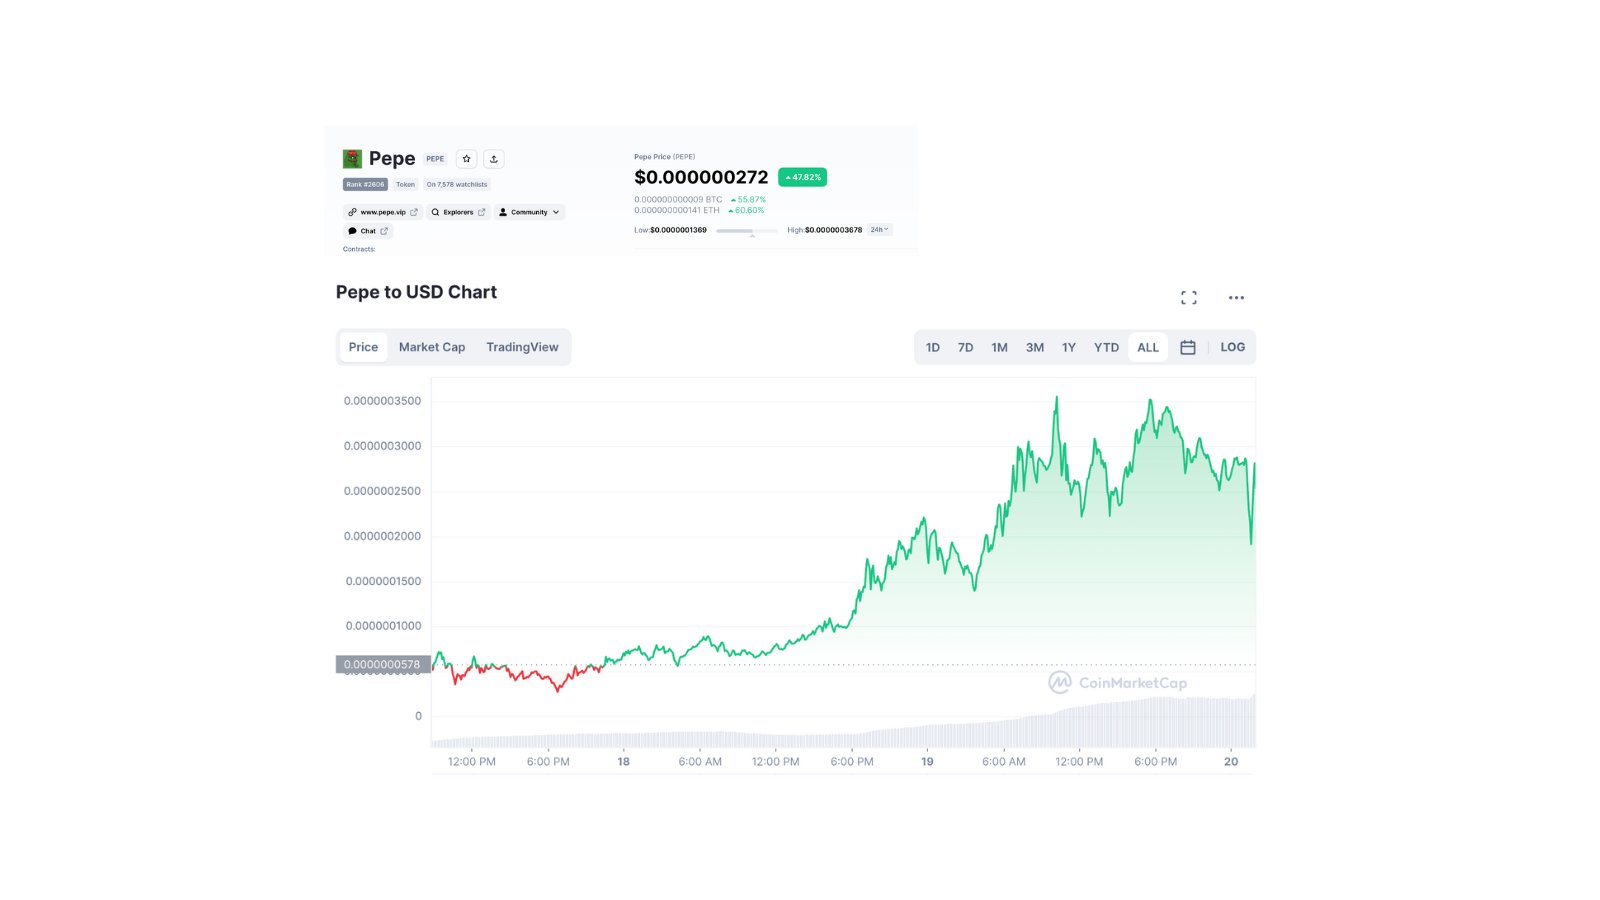Click the 0.0000003500 y-axis label
1600x900 pixels.
pos(382,401)
